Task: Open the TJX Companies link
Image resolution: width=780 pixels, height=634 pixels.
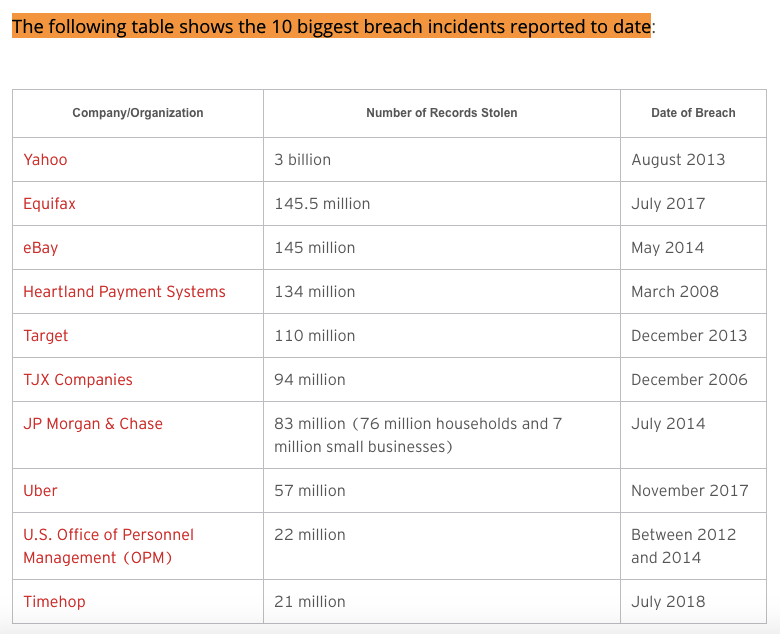Action: (78, 379)
